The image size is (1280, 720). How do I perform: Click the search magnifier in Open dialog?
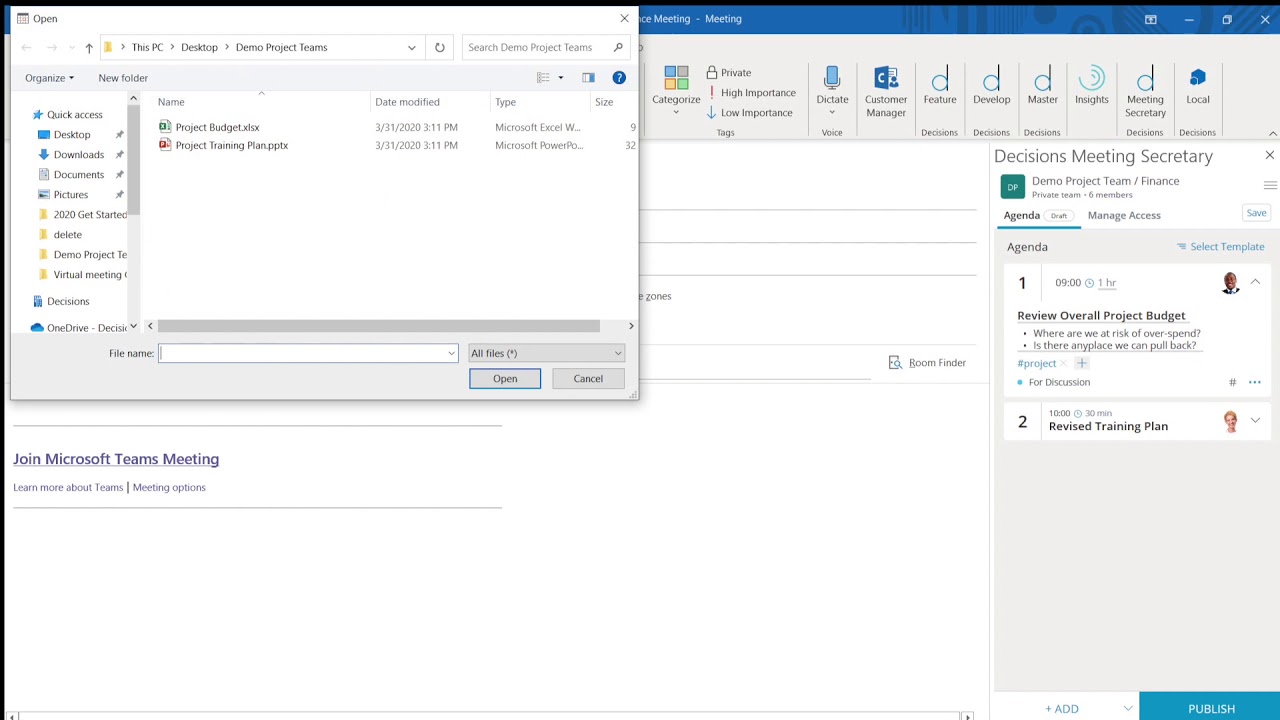point(618,47)
